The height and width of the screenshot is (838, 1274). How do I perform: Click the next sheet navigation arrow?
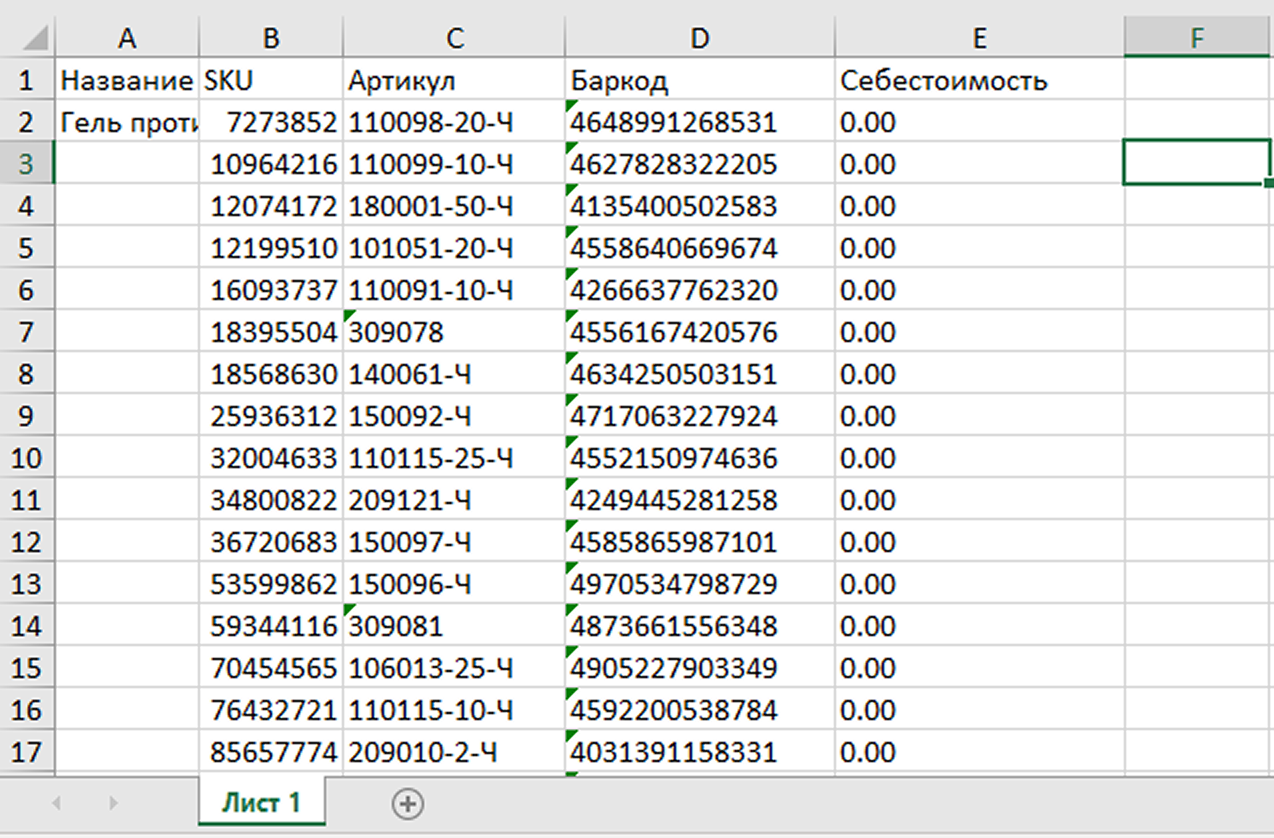point(114,803)
